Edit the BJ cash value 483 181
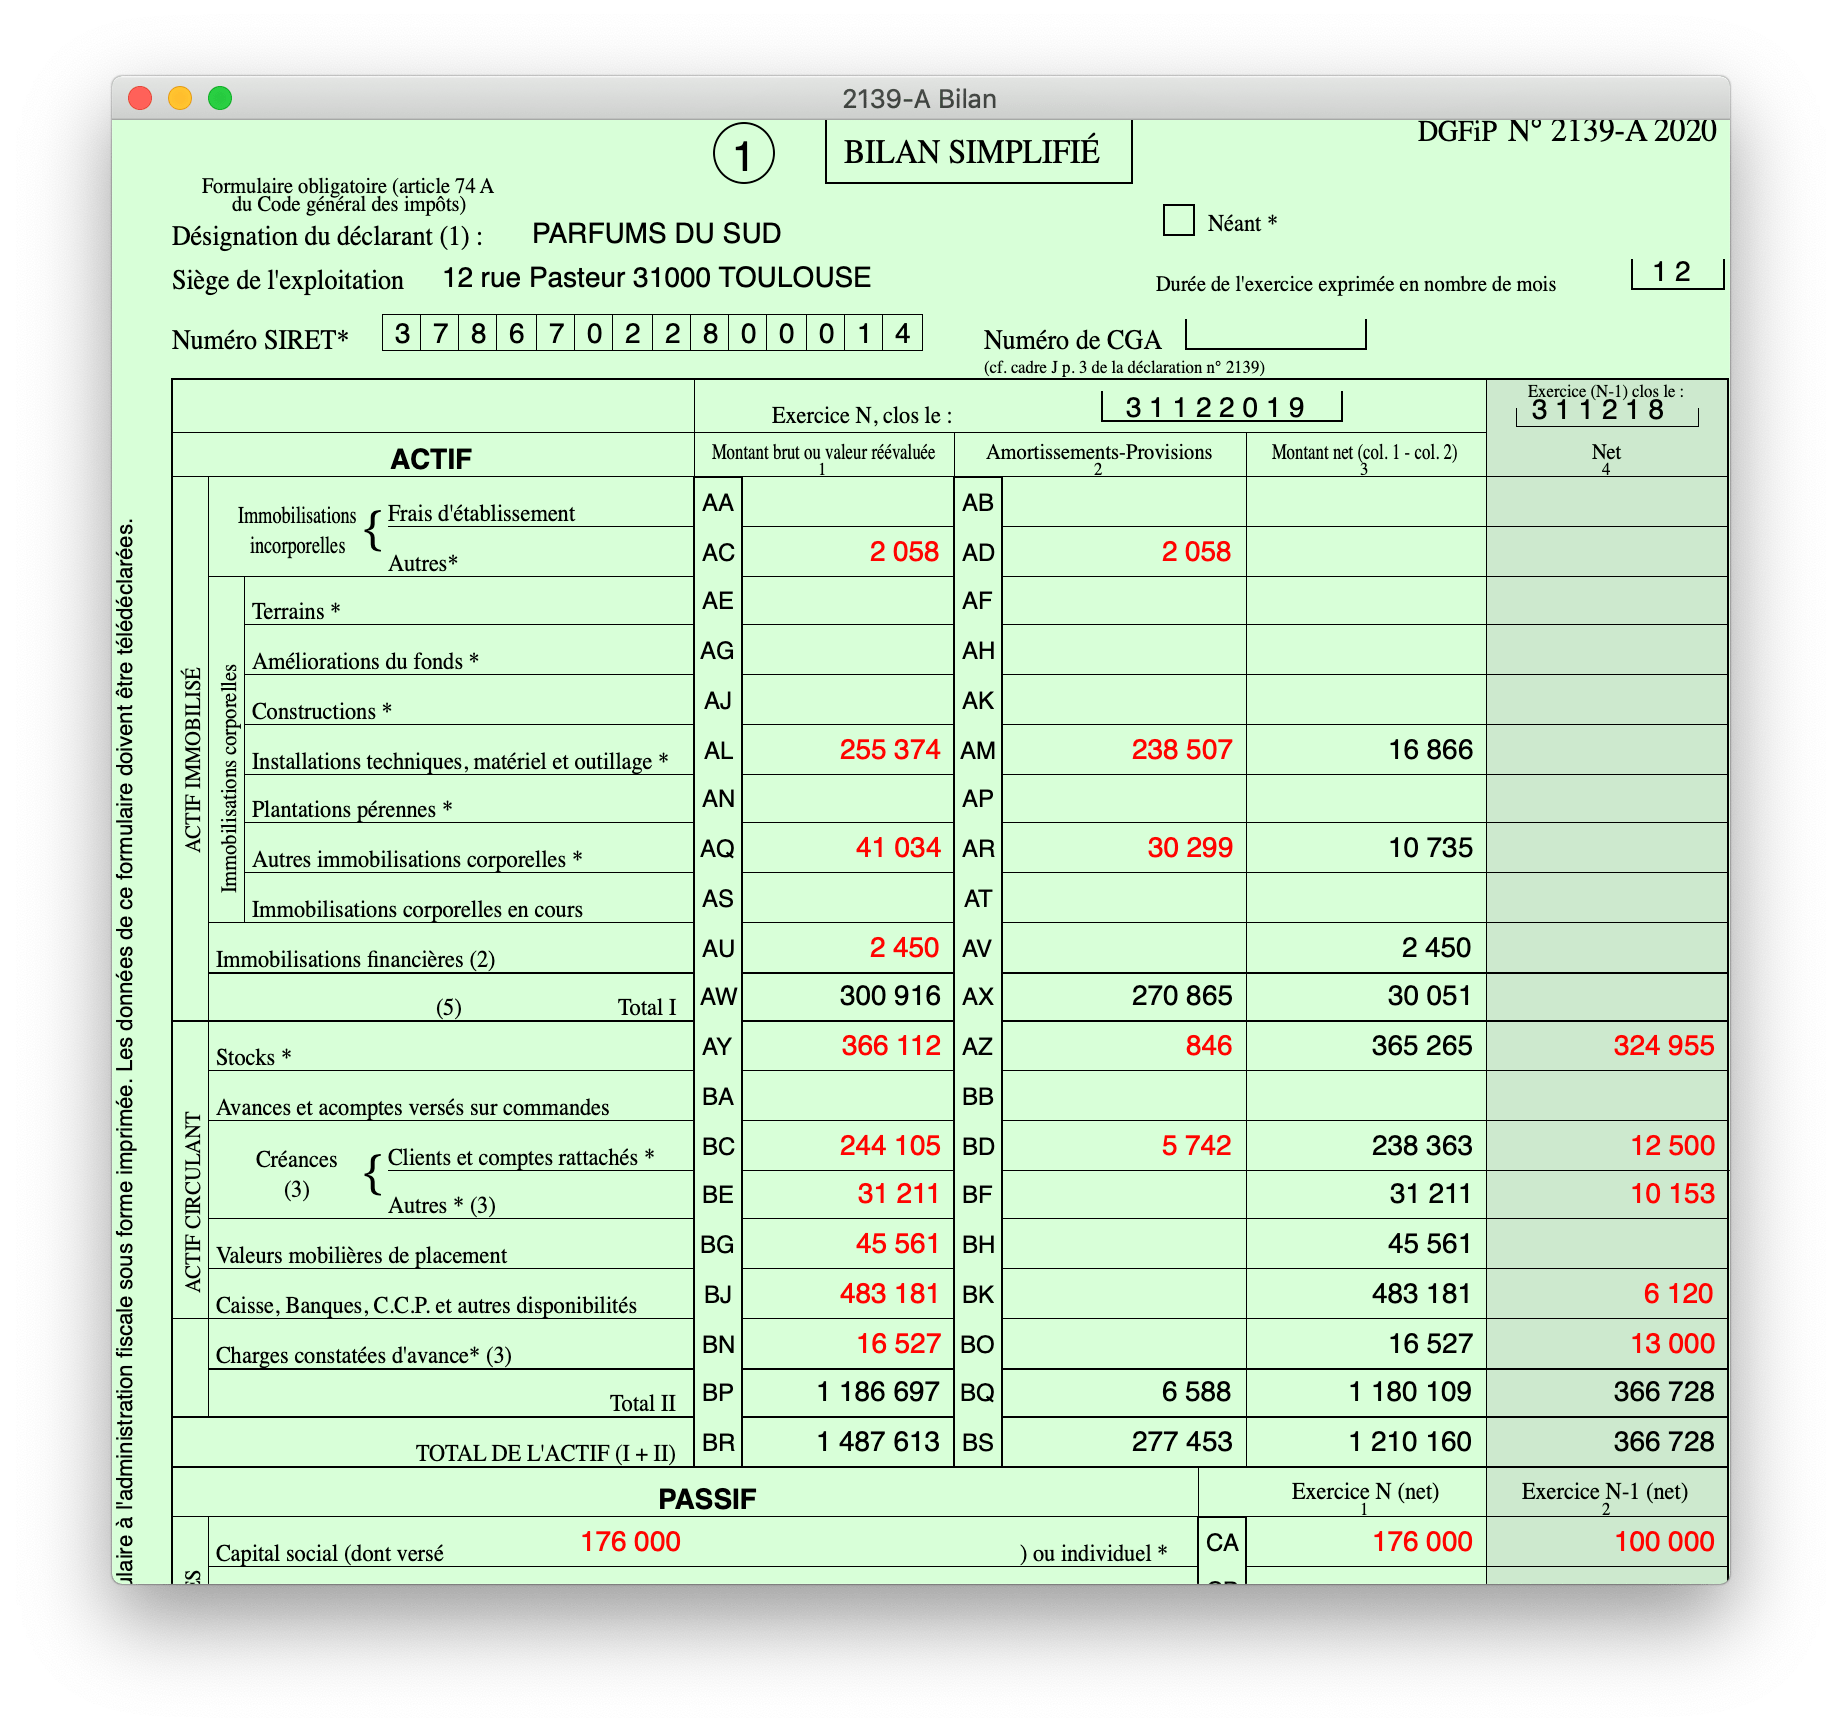Screen dimensions: 1842x1732 pos(848,1294)
